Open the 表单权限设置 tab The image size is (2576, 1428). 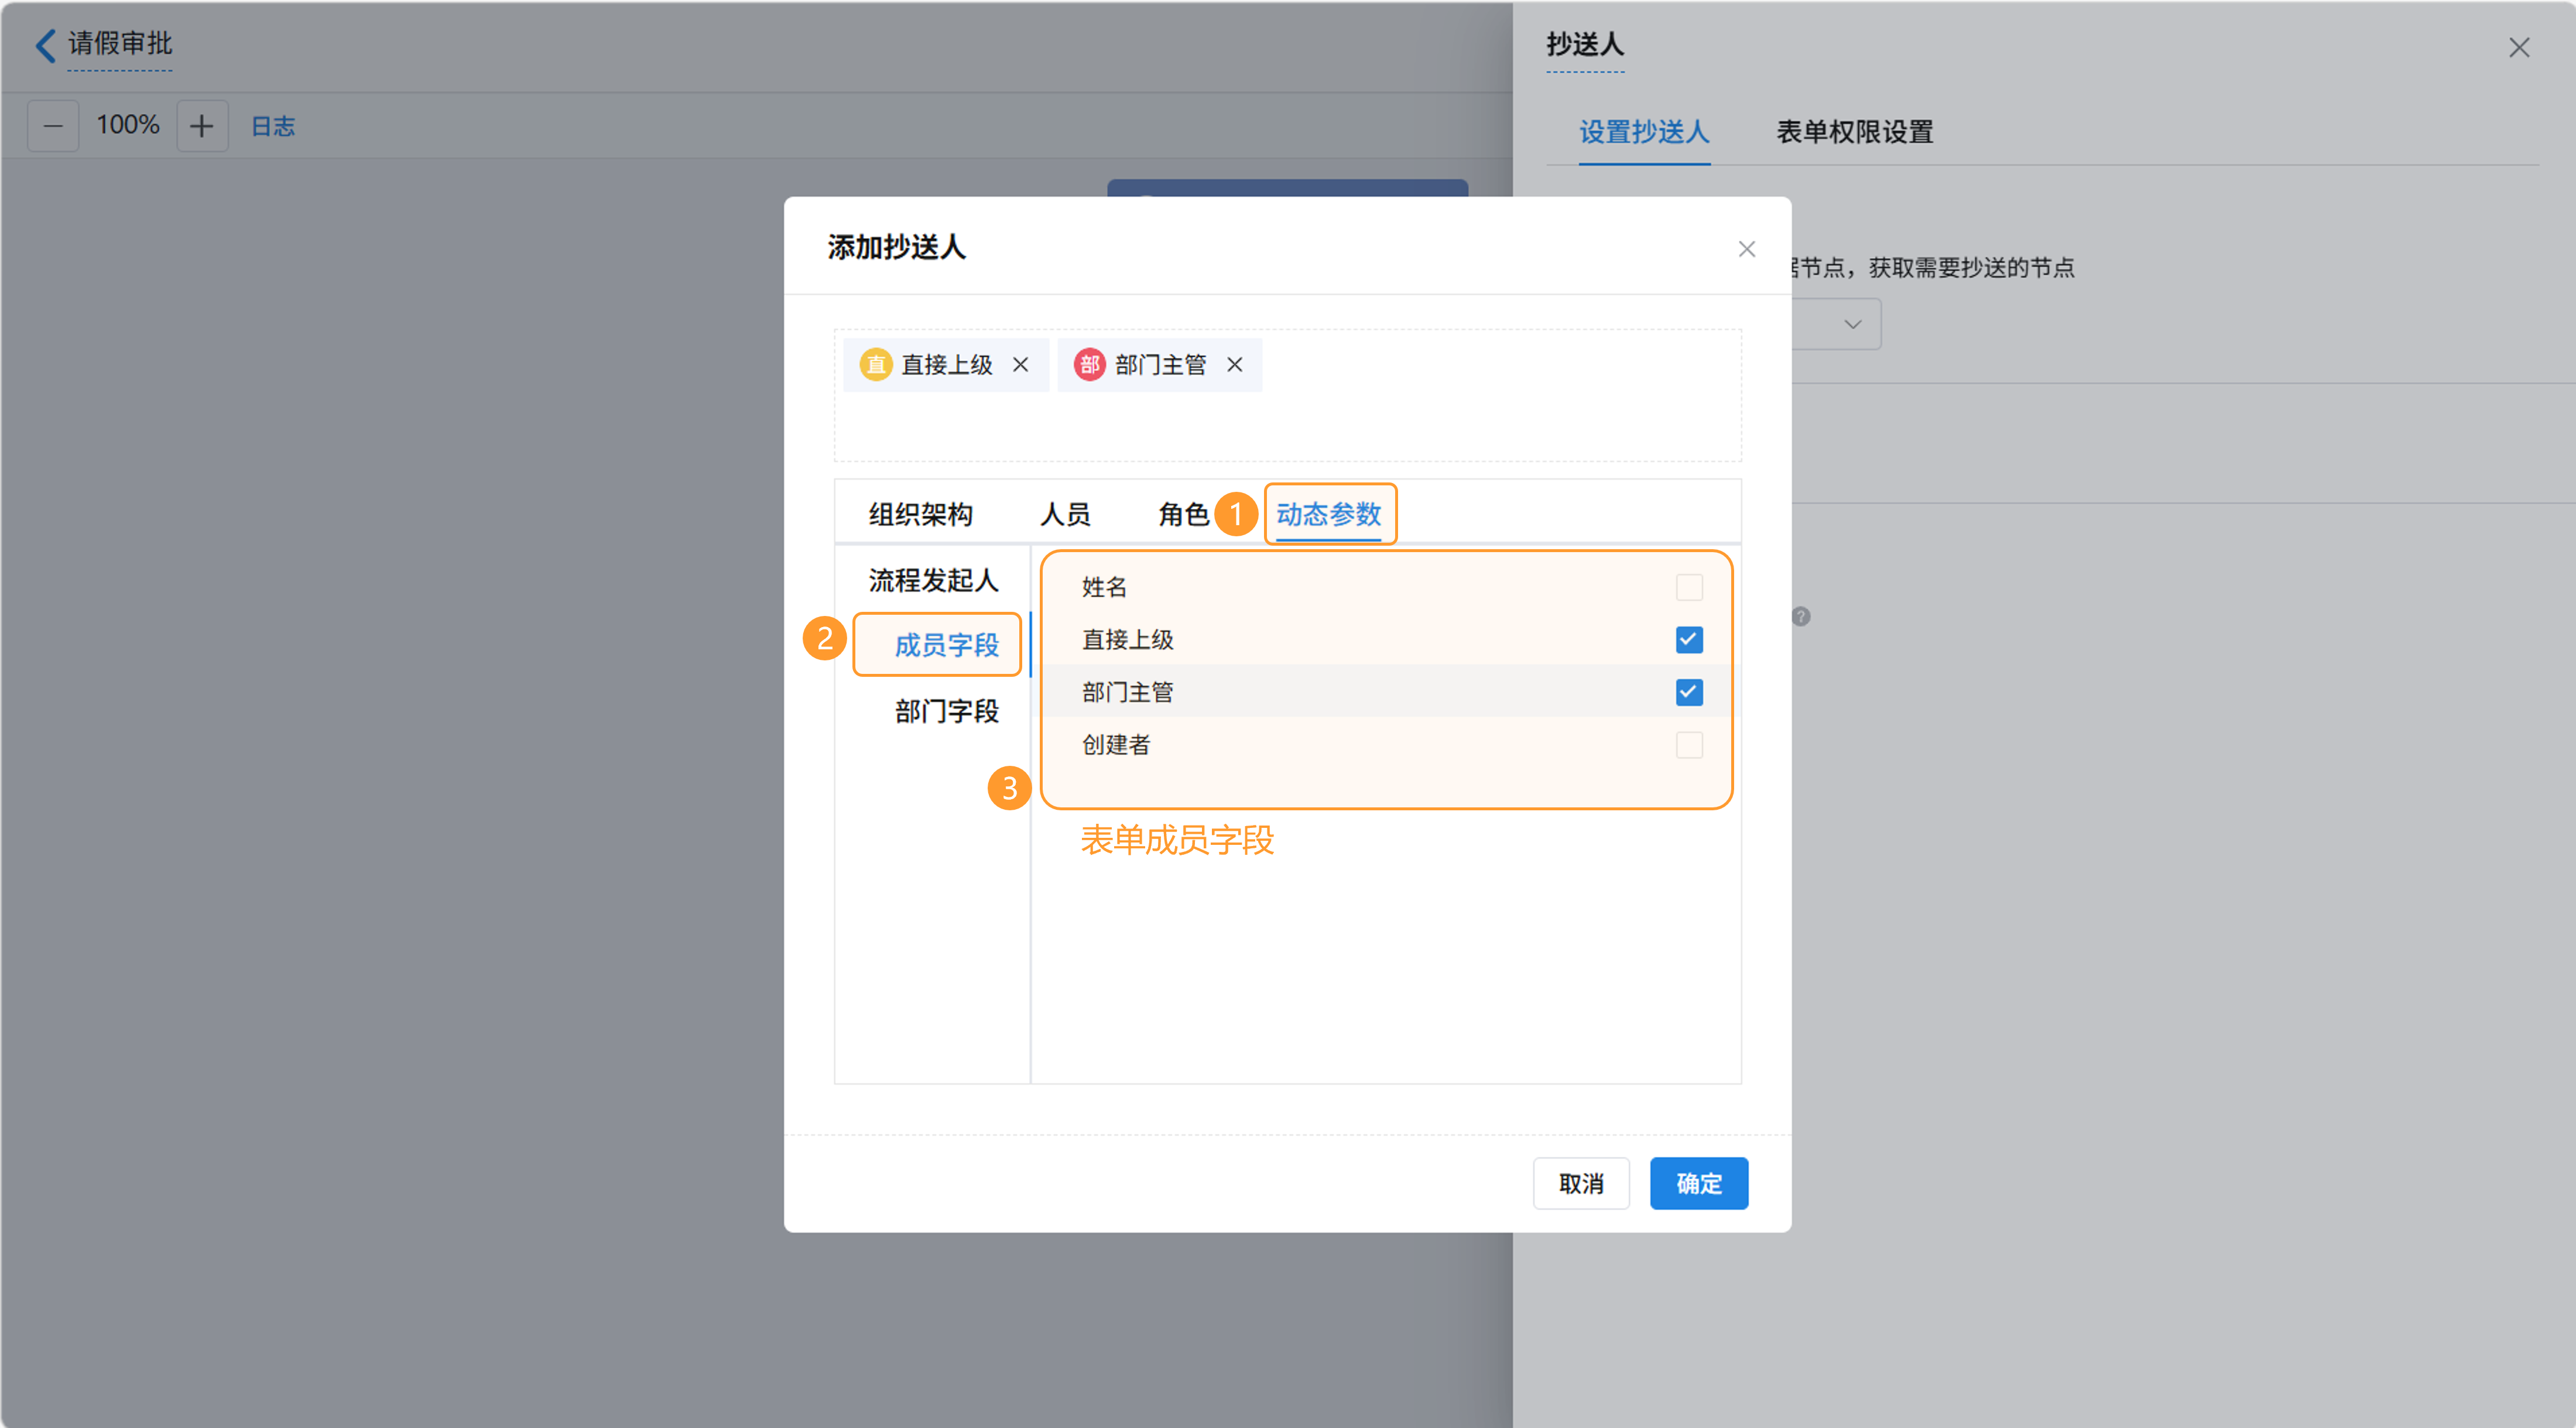tap(1854, 132)
